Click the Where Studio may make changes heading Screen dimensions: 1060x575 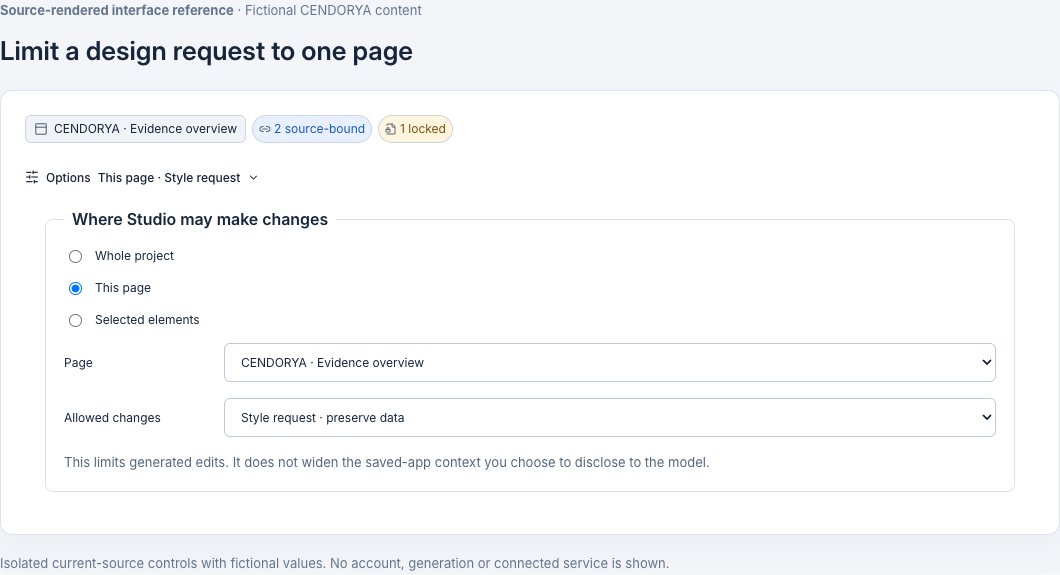click(200, 220)
